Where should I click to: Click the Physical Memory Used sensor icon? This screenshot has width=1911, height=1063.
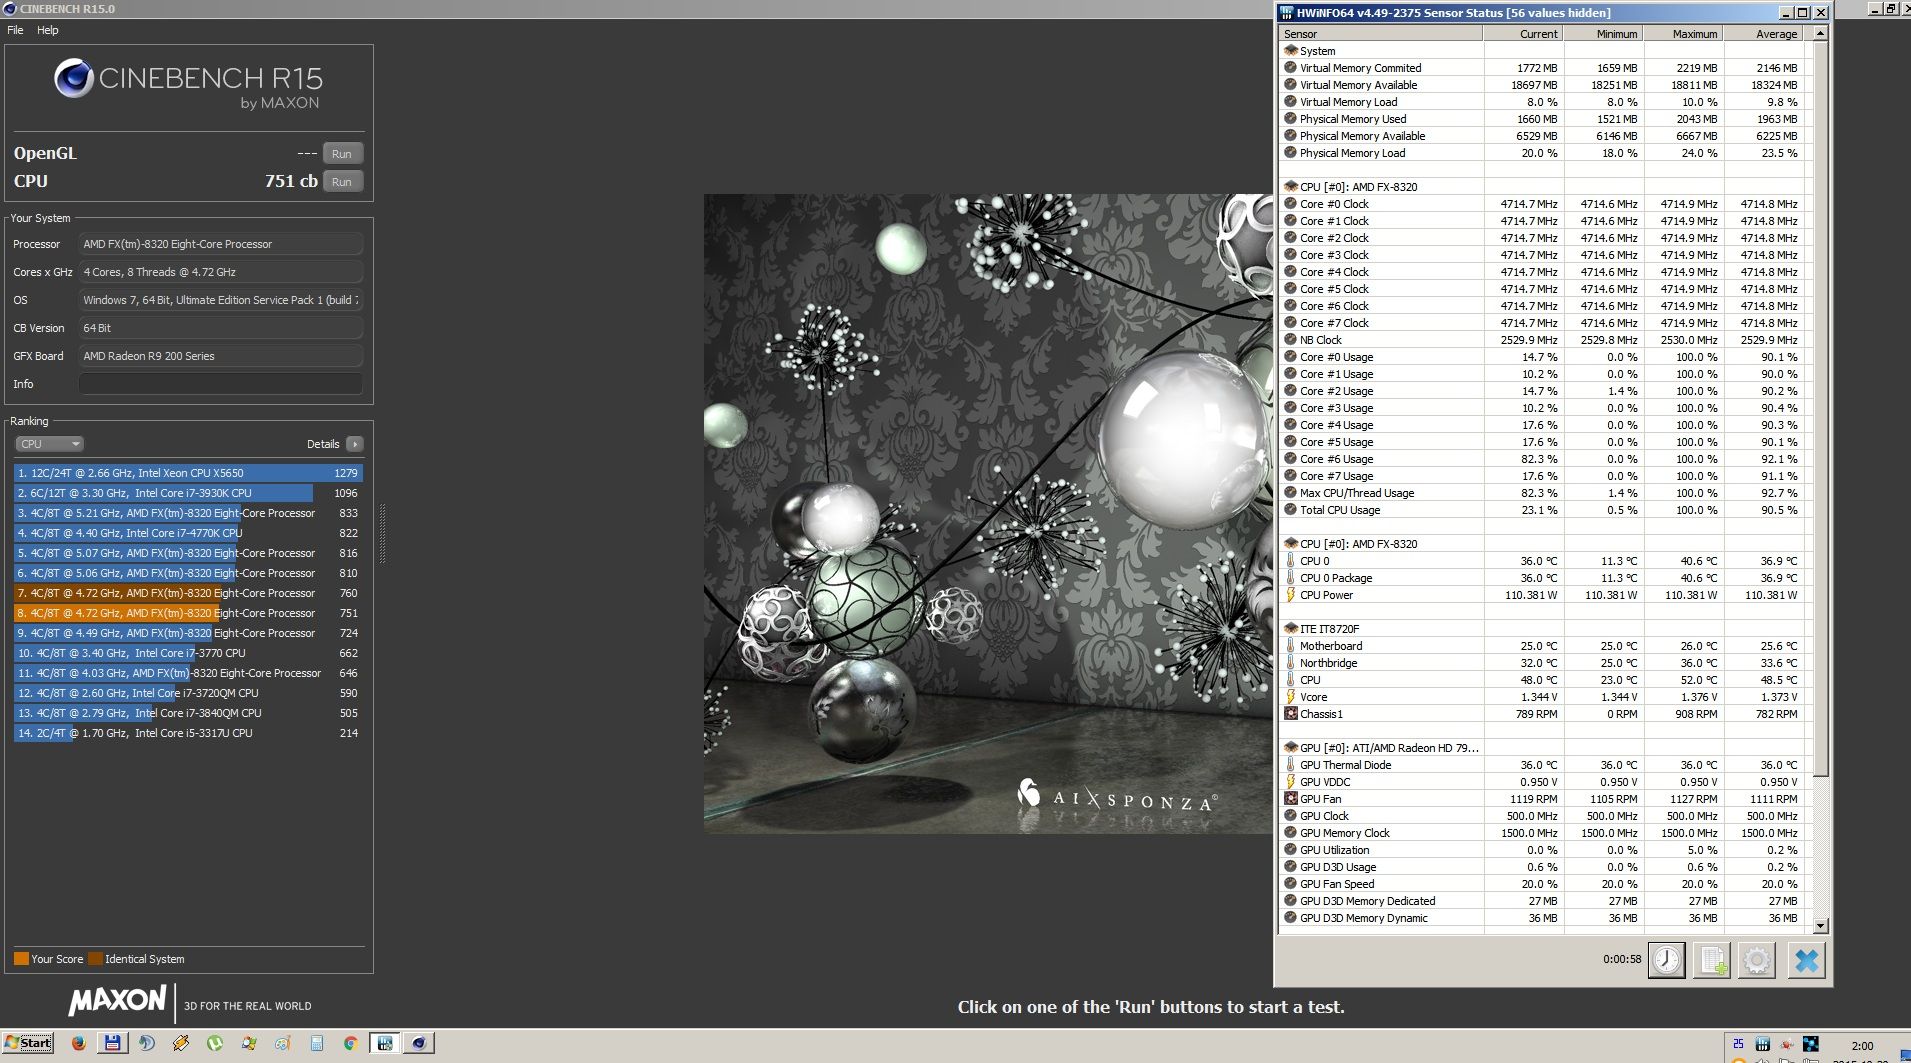1290,119
